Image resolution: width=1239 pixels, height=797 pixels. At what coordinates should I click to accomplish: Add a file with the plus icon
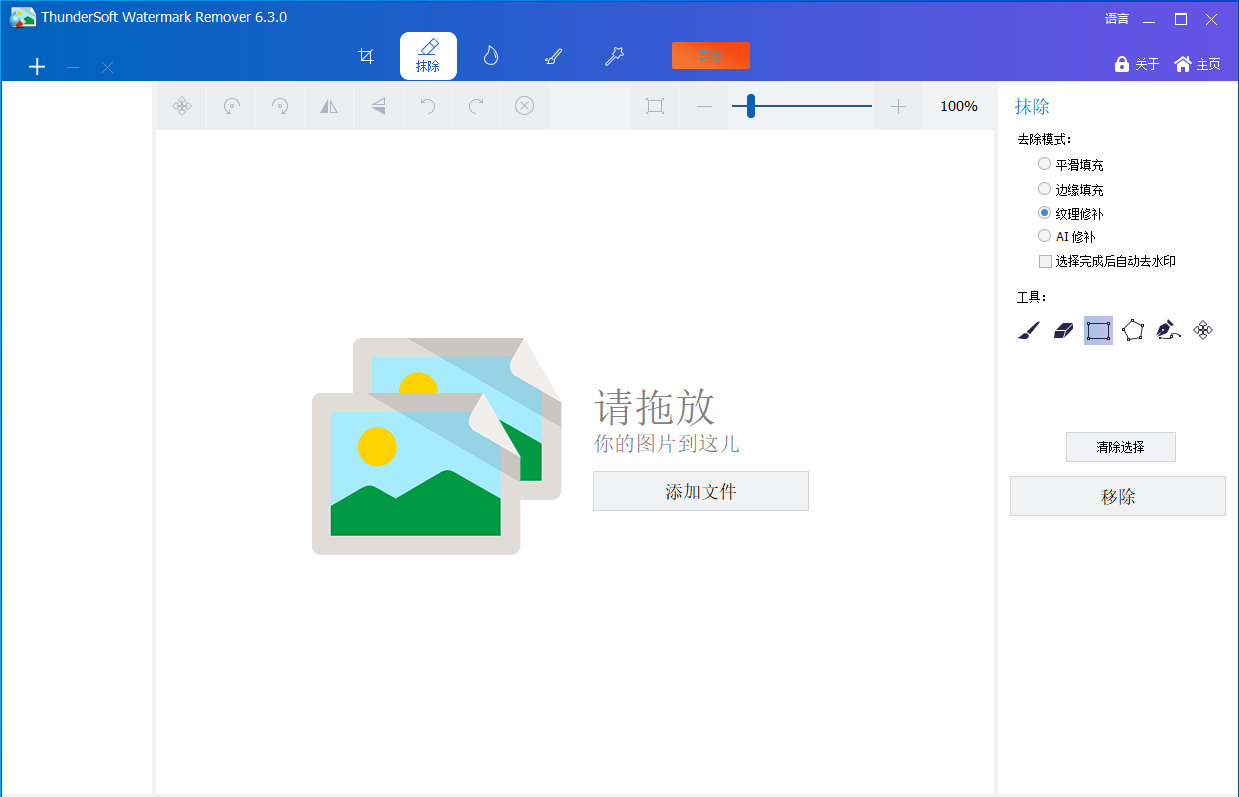click(x=37, y=67)
